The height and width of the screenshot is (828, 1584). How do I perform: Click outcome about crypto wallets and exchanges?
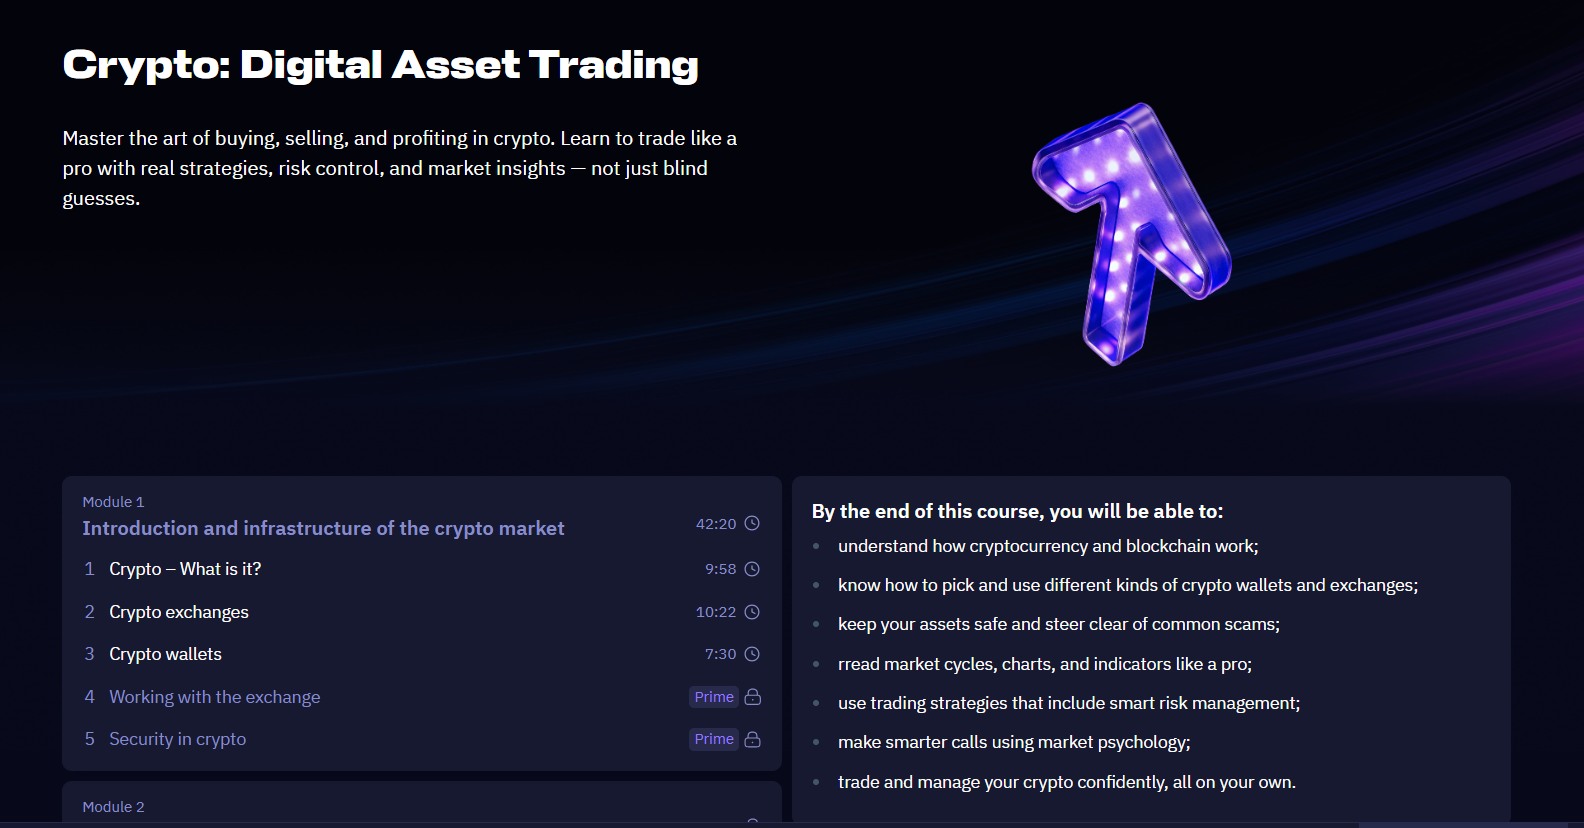(x=1128, y=585)
